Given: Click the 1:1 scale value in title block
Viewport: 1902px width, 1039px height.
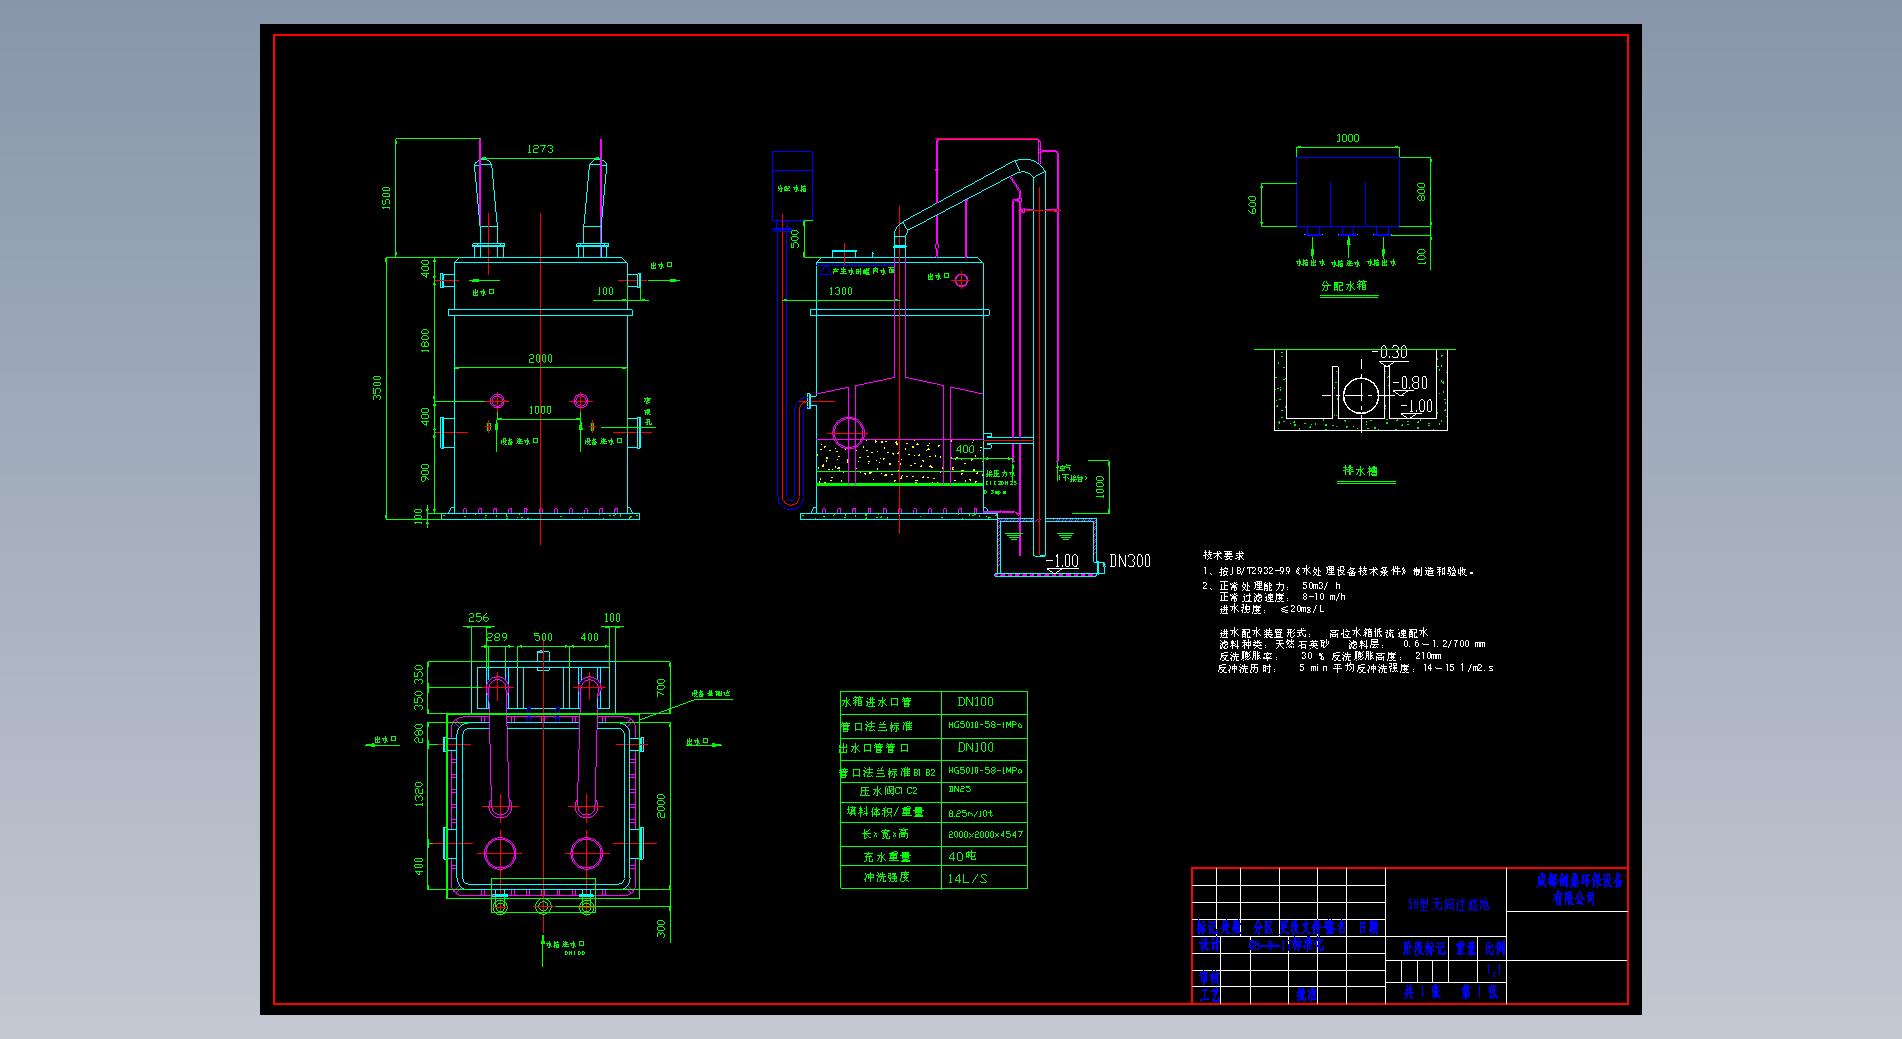Looking at the screenshot, I should 1494,971.
